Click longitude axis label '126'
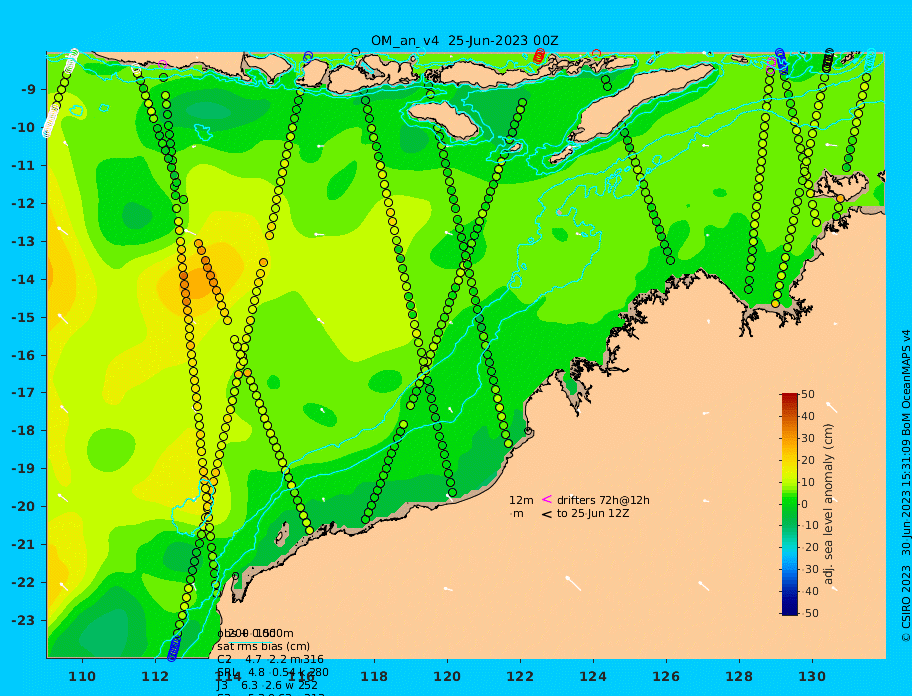The width and height of the screenshot is (912, 696). [x=666, y=676]
